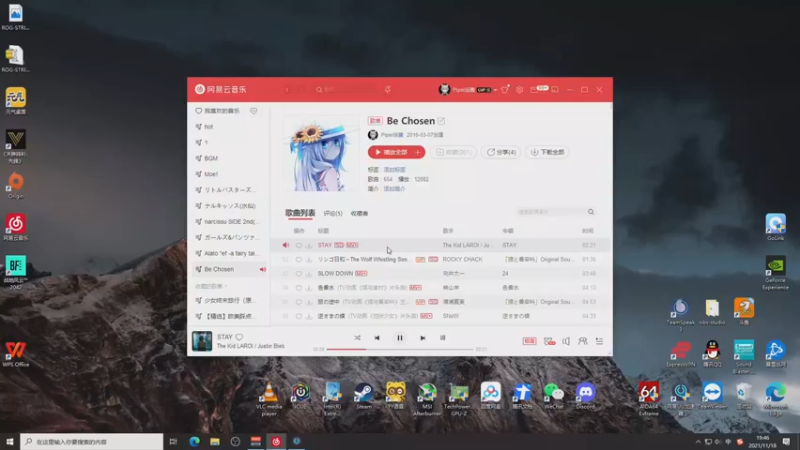Open the playlist creator profile link
Image resolution: width=800 pixels, height=450 pixels.
point(392,135)
